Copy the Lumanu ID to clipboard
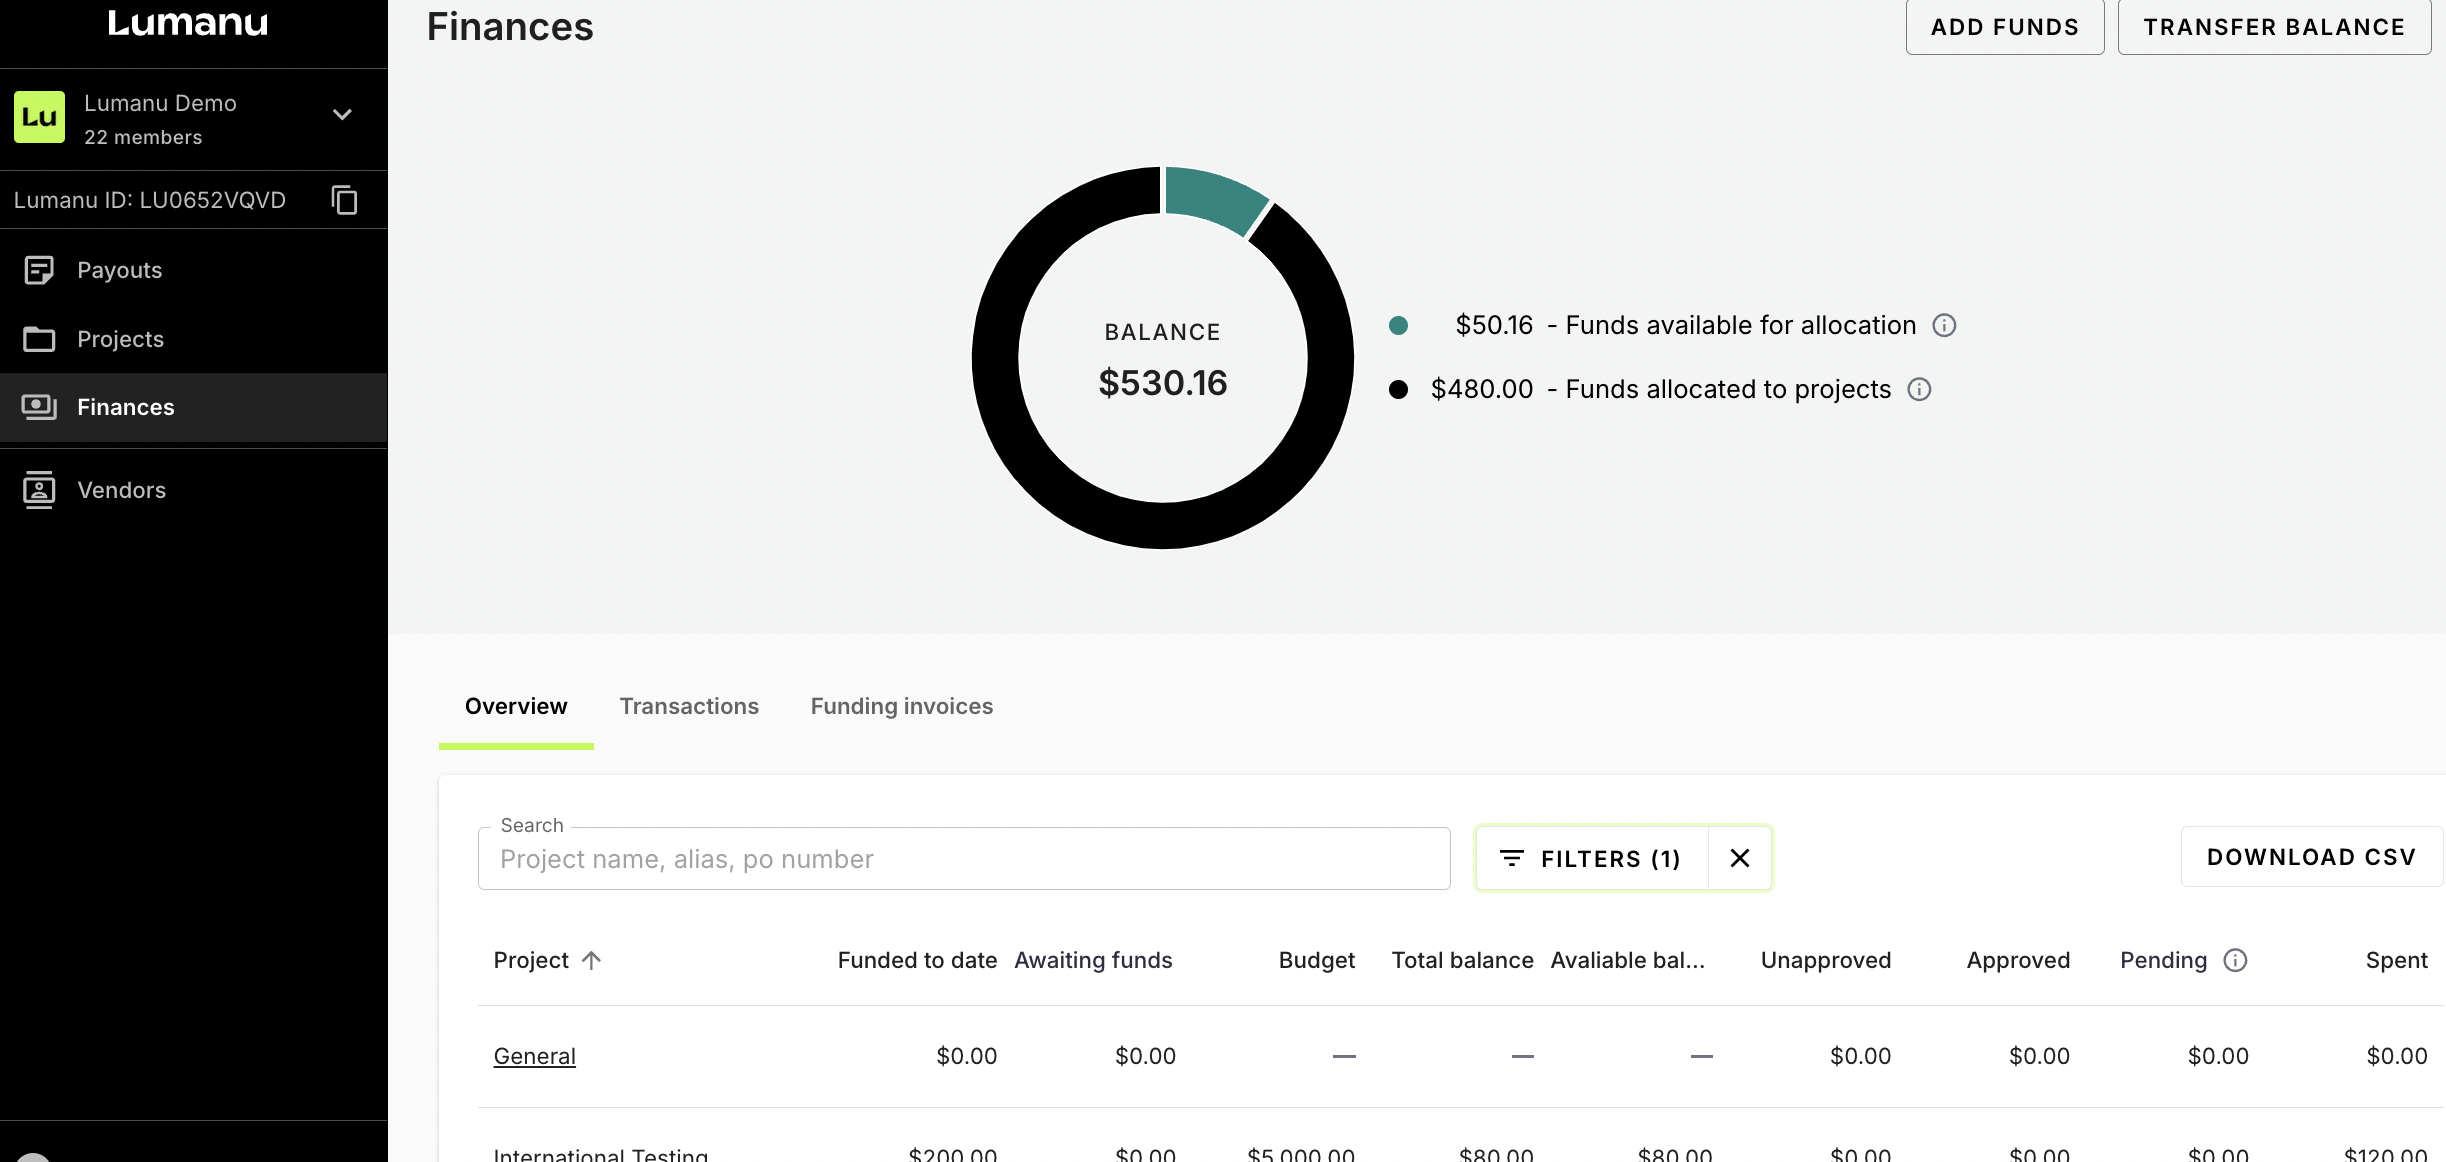This screenshot has width=2446, height=1162. coord(344,200)
